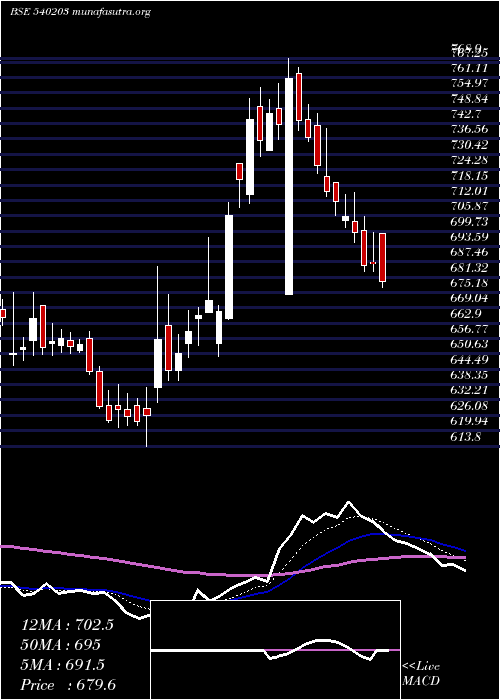
Task: Click the 687.46 price axis label
Action: point(469,252)
